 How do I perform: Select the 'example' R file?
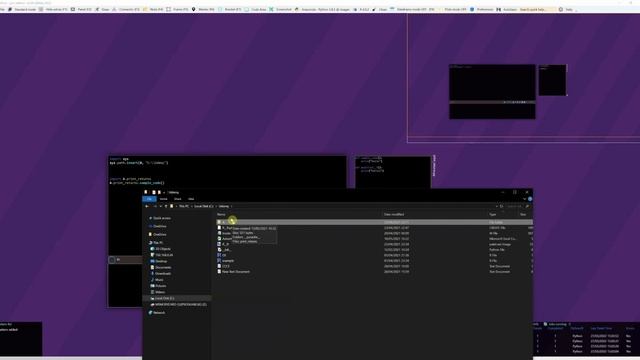pyautogui.click(x=226, y=260)
